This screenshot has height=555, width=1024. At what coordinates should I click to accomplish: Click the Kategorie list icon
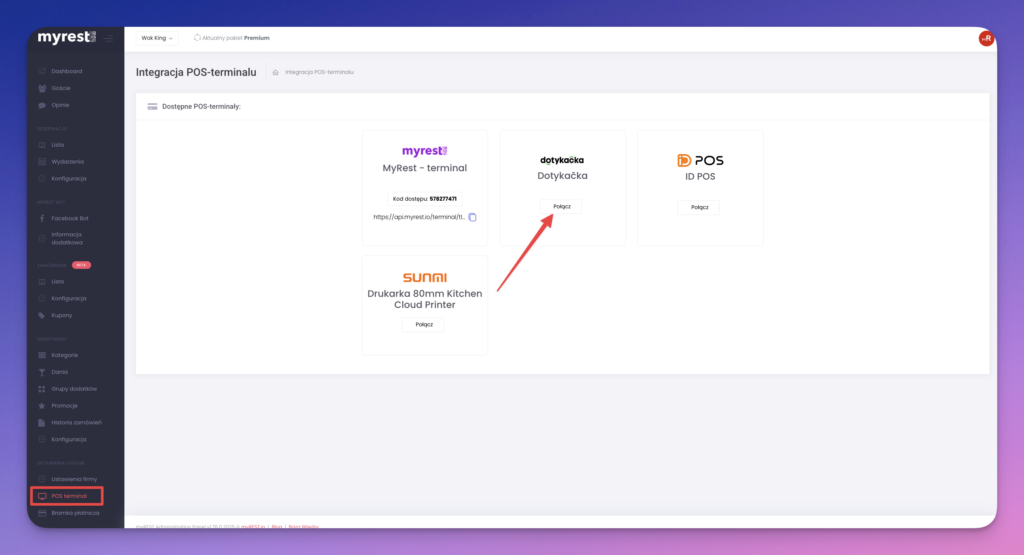pyautogui.click(x=42, y=355)
